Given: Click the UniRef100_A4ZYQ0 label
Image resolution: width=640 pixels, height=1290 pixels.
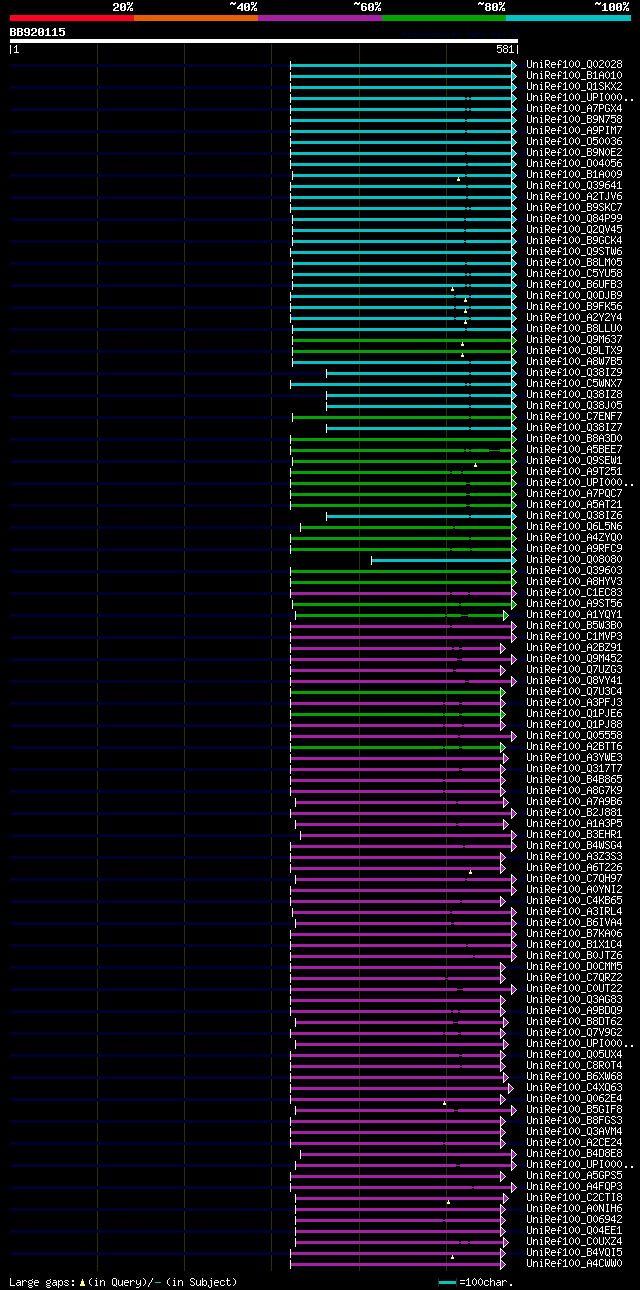Looking at the screenshot, I should click(574, 537).
